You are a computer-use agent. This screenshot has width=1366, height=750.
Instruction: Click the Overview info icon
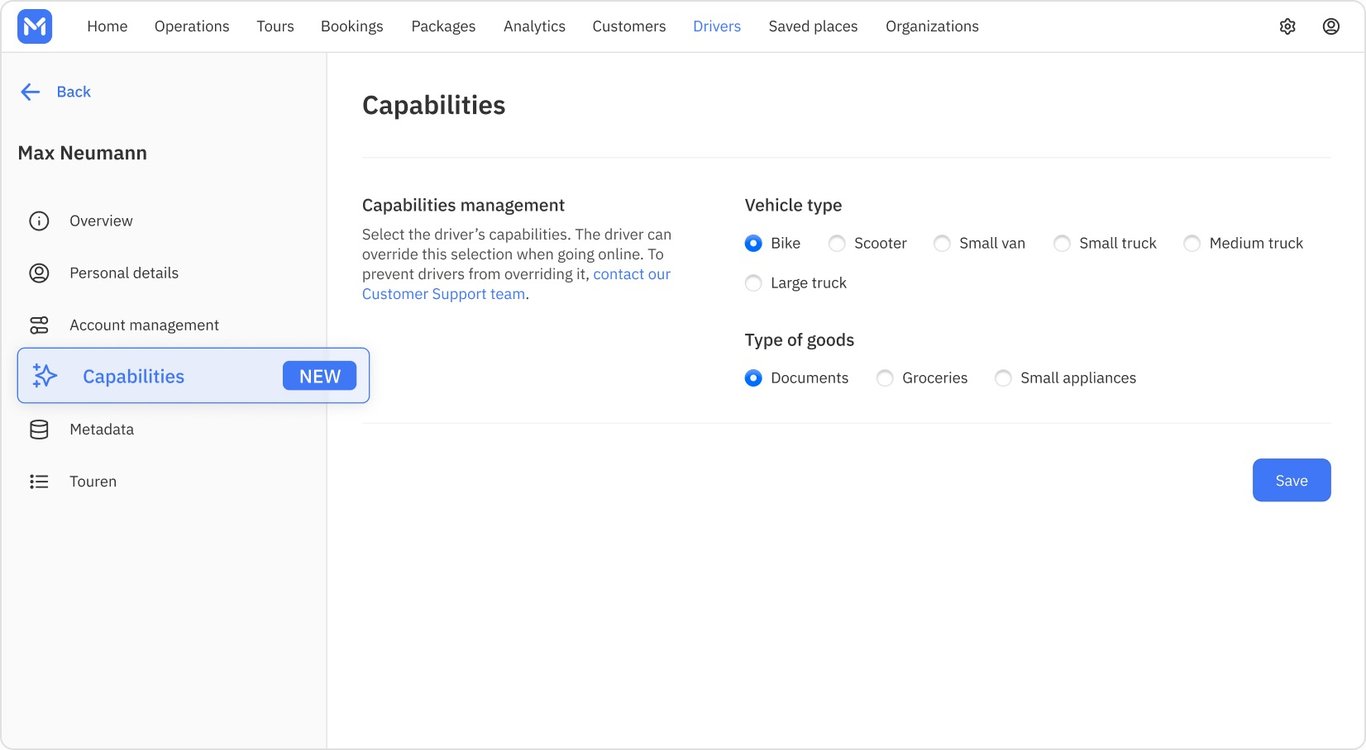pos(39,221)
